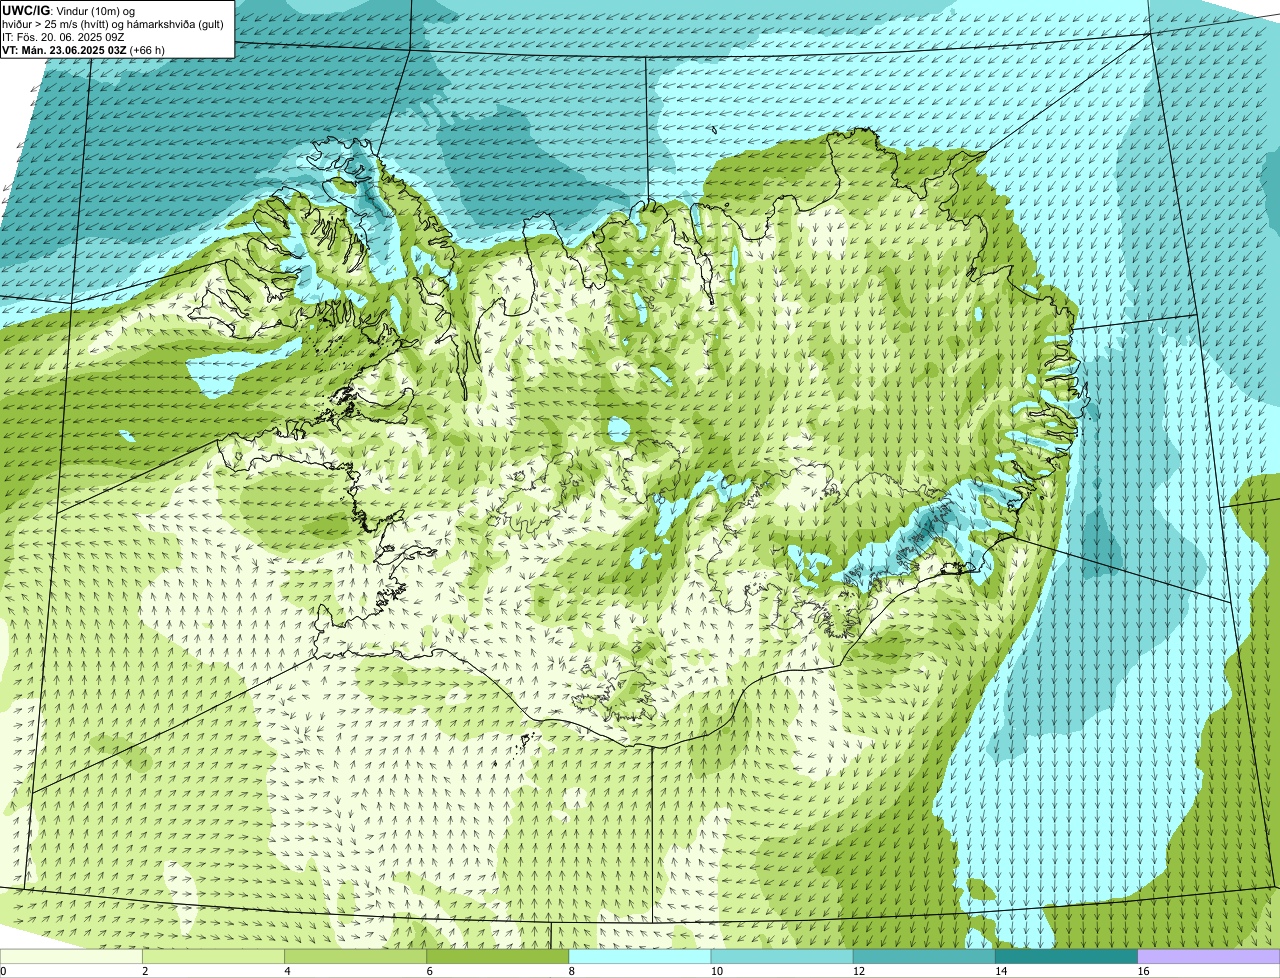Click the legend label '10'
Viewport: 1280px width, 978px height.
click(716, 971)
